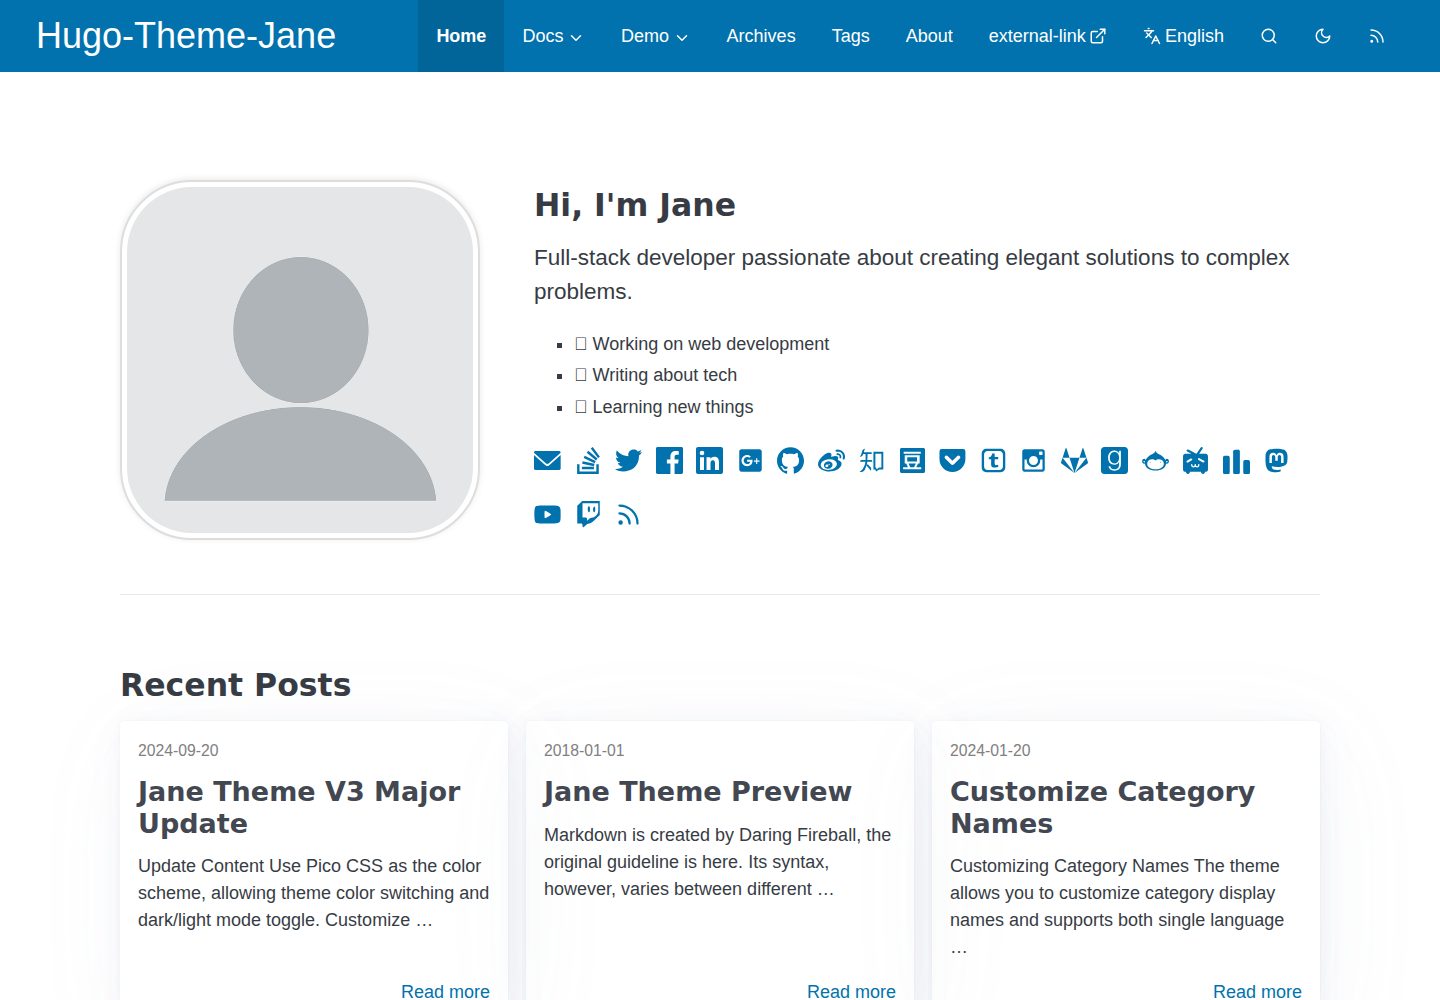Open search from the navbar magnifier

point(1269,36)
